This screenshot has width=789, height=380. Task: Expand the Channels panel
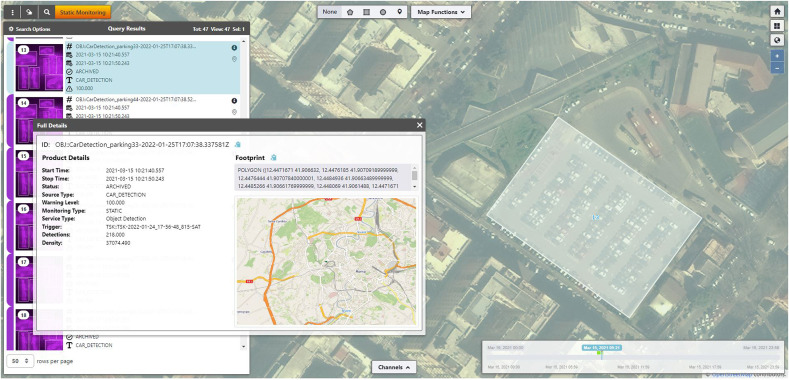394,367
